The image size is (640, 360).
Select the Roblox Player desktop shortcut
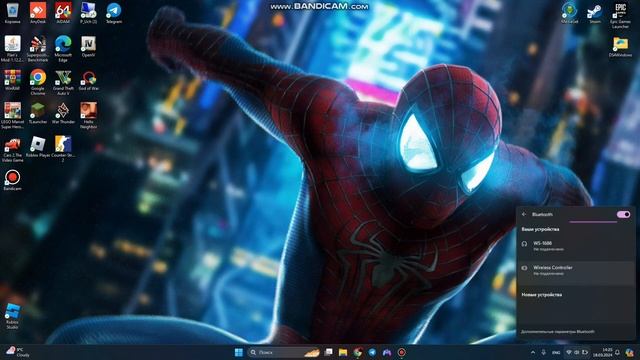click(x=38, y=147)
